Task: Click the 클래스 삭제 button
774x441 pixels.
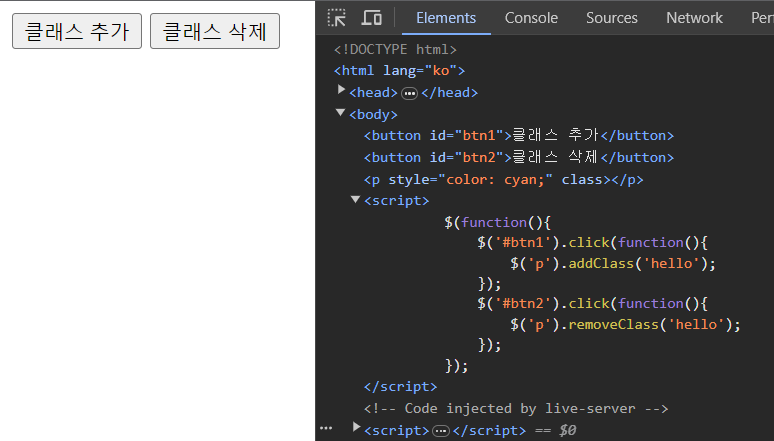Action: [215, 31]
